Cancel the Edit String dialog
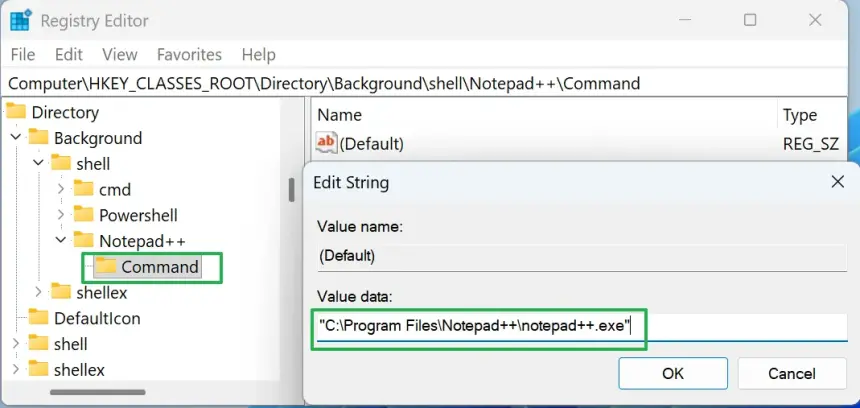The width and height of the screenshot is (860, 408). pyautogui.click(x=792, y=373)
